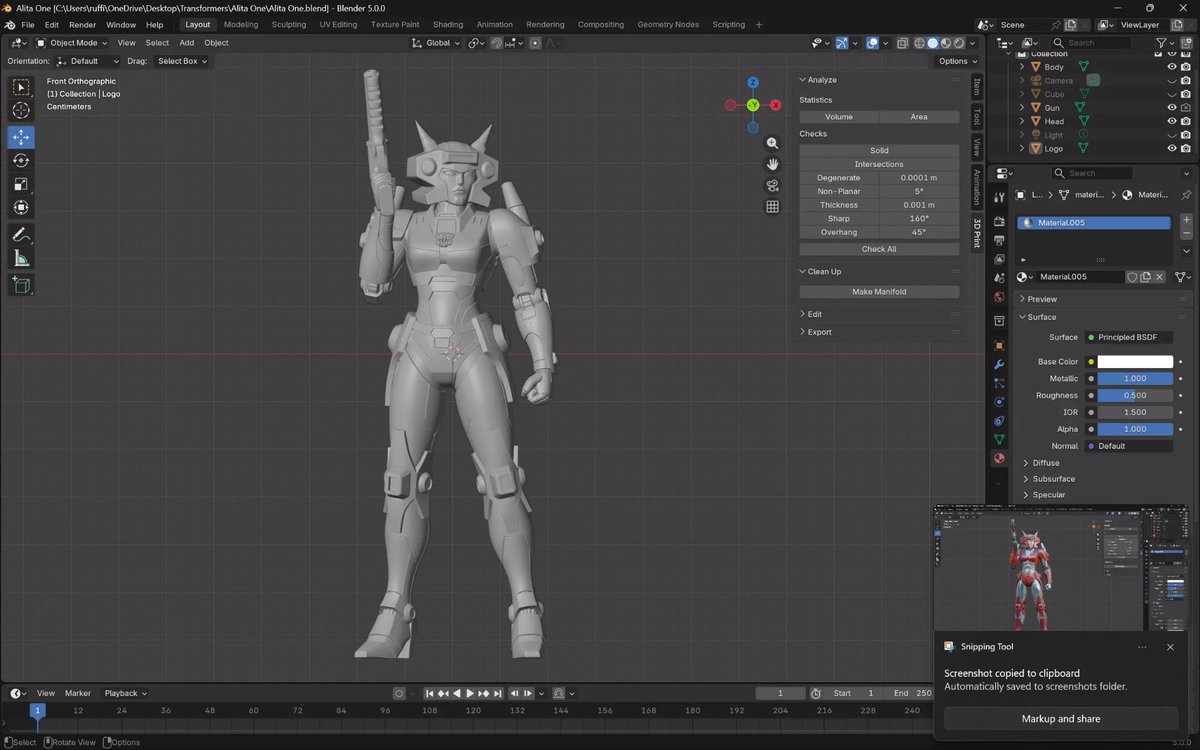Open the Global transform orientation dropdown
The height and width of the screenshot is (750, 1200).
(x=437, y=43)
